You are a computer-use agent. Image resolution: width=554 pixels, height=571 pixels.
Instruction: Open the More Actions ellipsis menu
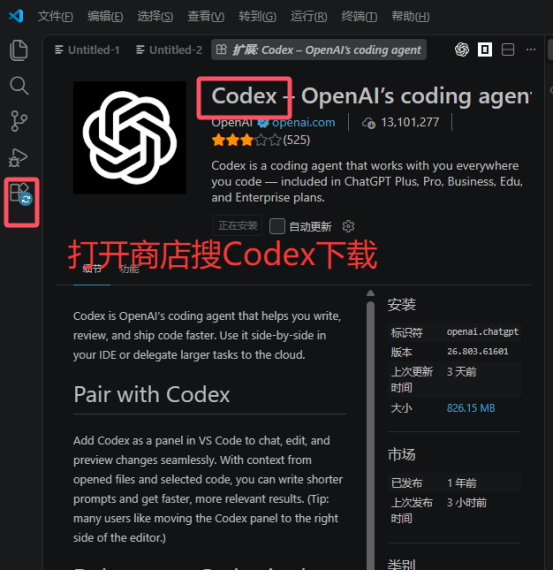tap(531, 50)
